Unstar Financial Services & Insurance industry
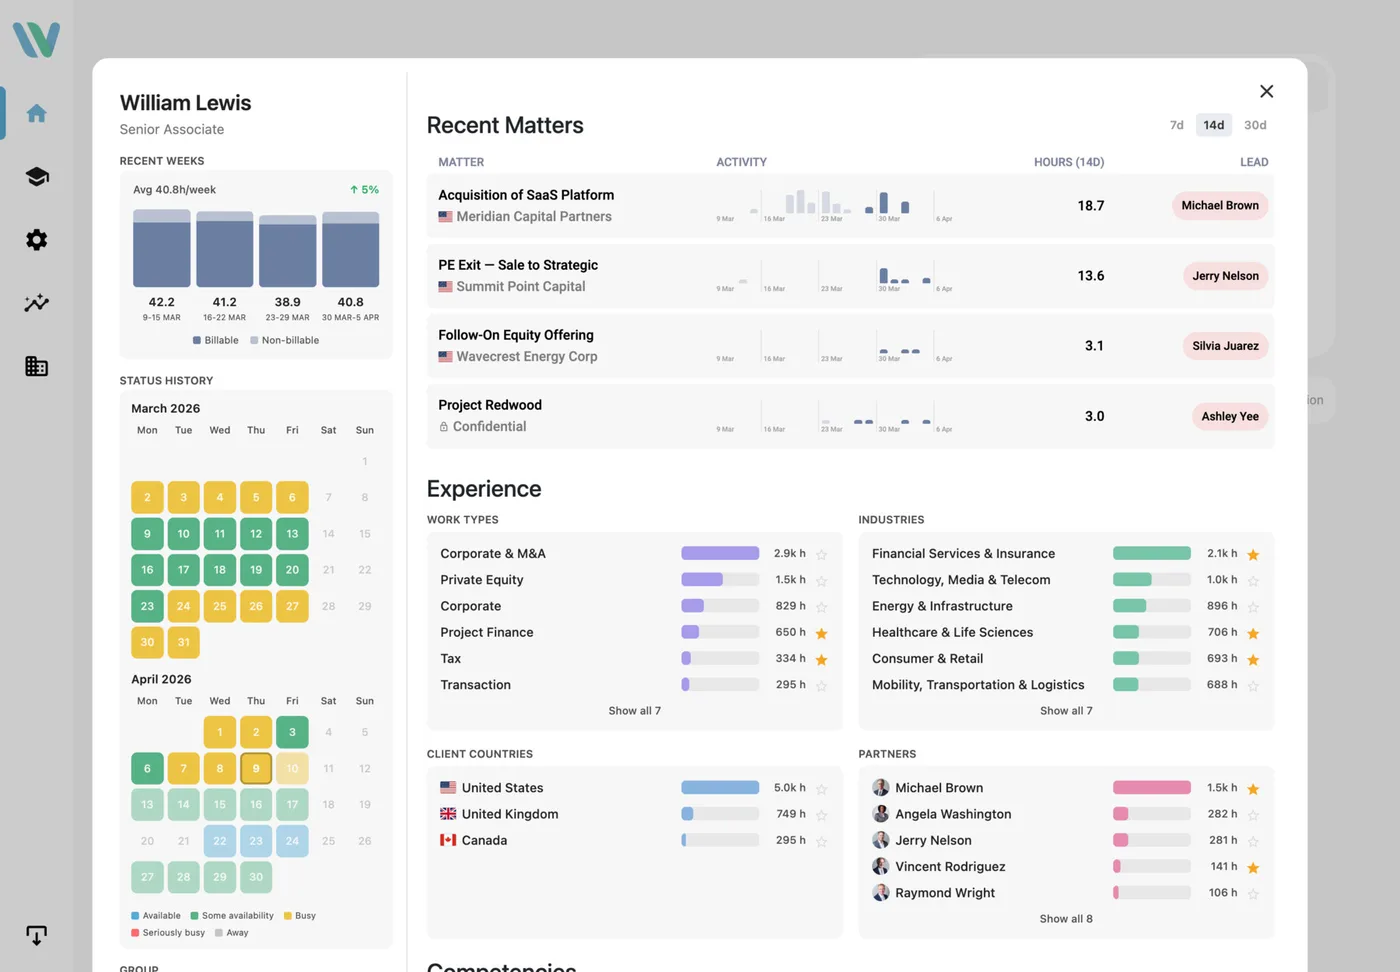Screen dimensions: 1400x972 point(1253,554)
